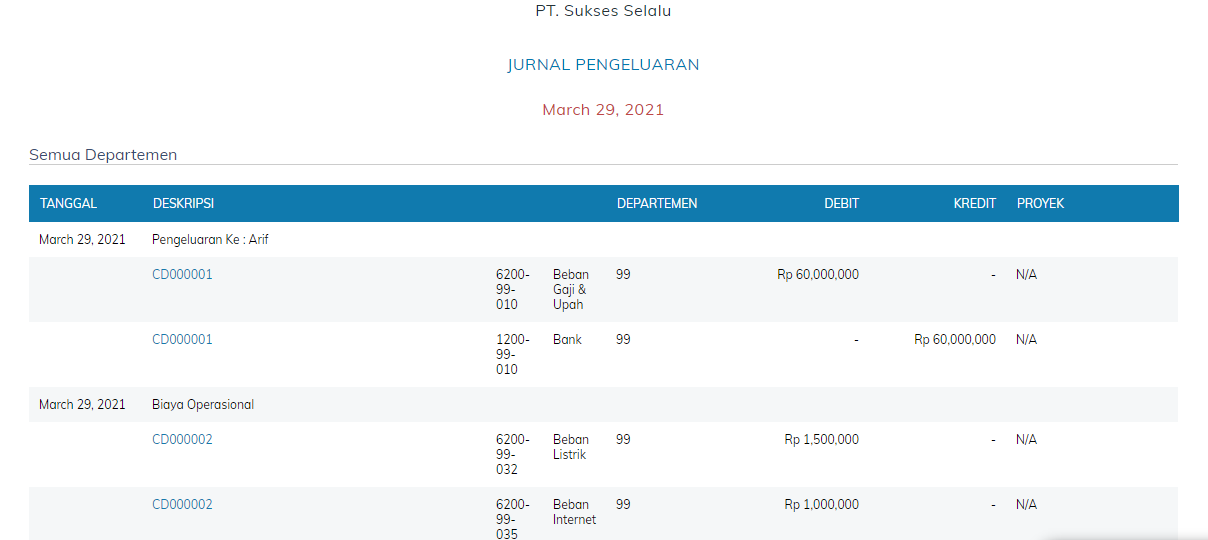Click the date in the Pengeluaran Ke : Arif row
Image resolution: width=1208 pixels, height=540 pixels.
coord(82,240)
